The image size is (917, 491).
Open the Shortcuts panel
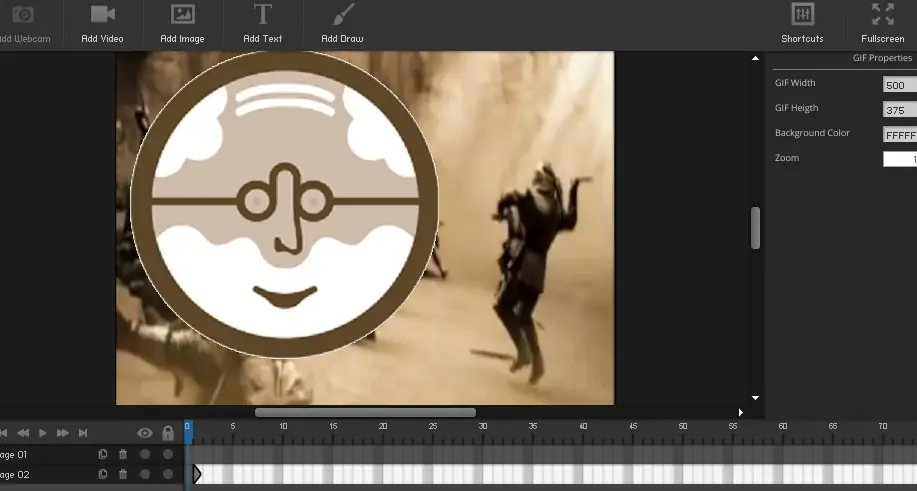click(x=802, y=25)
